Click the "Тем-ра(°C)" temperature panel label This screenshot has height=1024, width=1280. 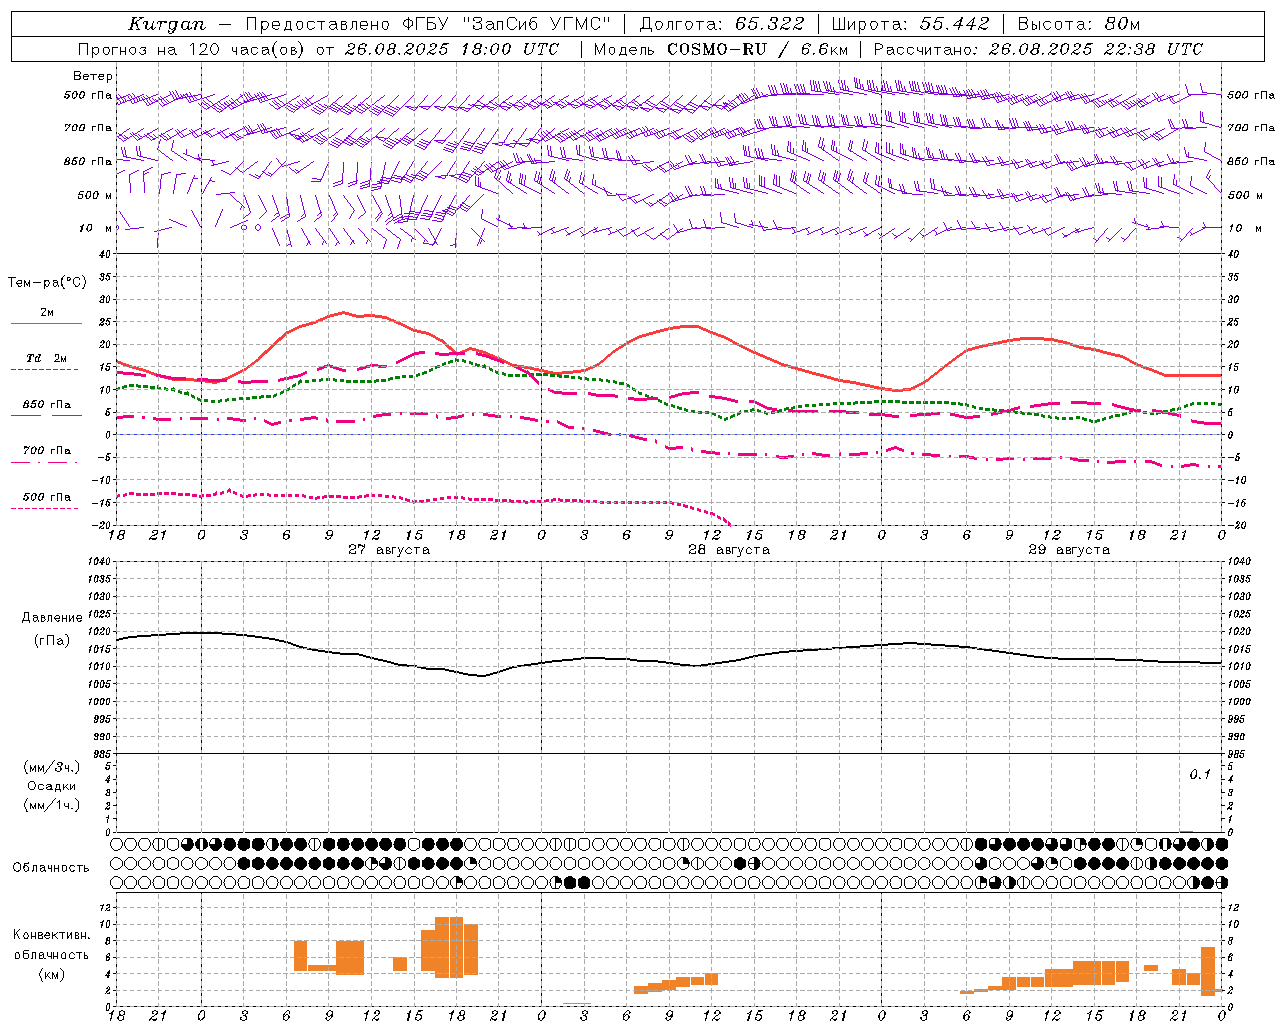pyautogui.click(x=47, y=283)
